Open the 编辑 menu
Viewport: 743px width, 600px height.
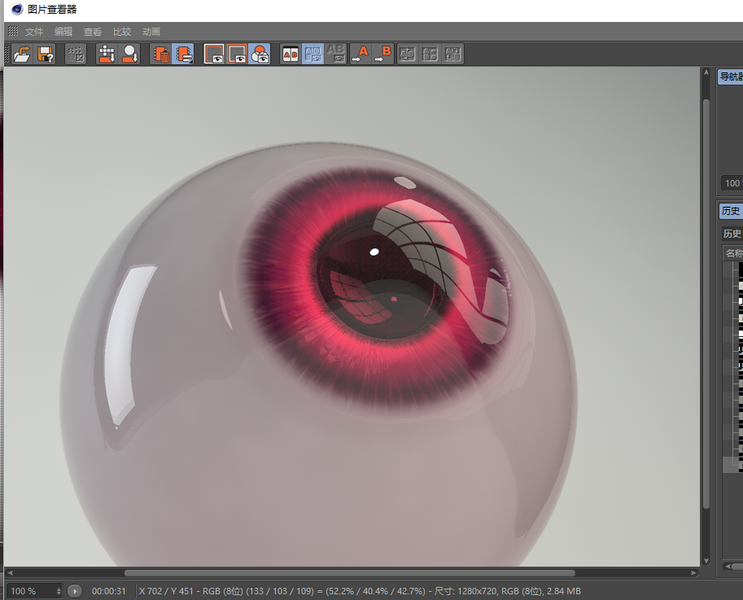coord(63,32)
